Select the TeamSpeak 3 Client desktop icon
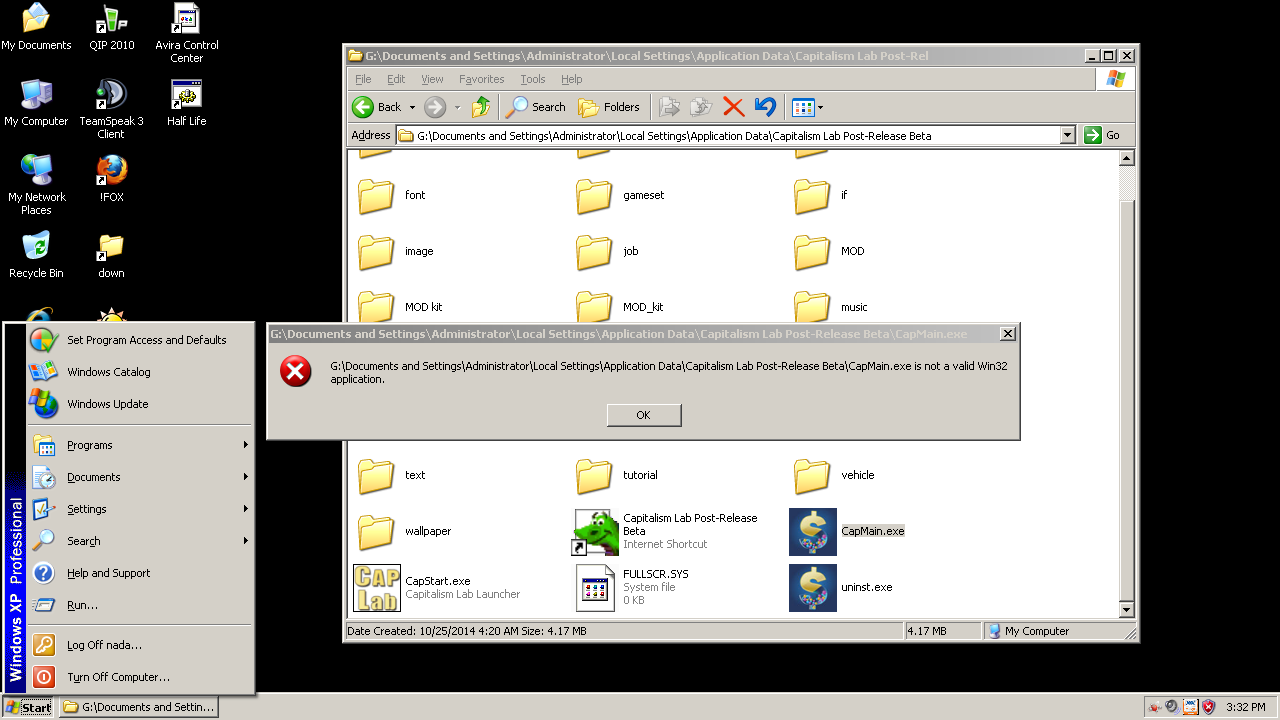The image size is (1280, 720). 111,109
